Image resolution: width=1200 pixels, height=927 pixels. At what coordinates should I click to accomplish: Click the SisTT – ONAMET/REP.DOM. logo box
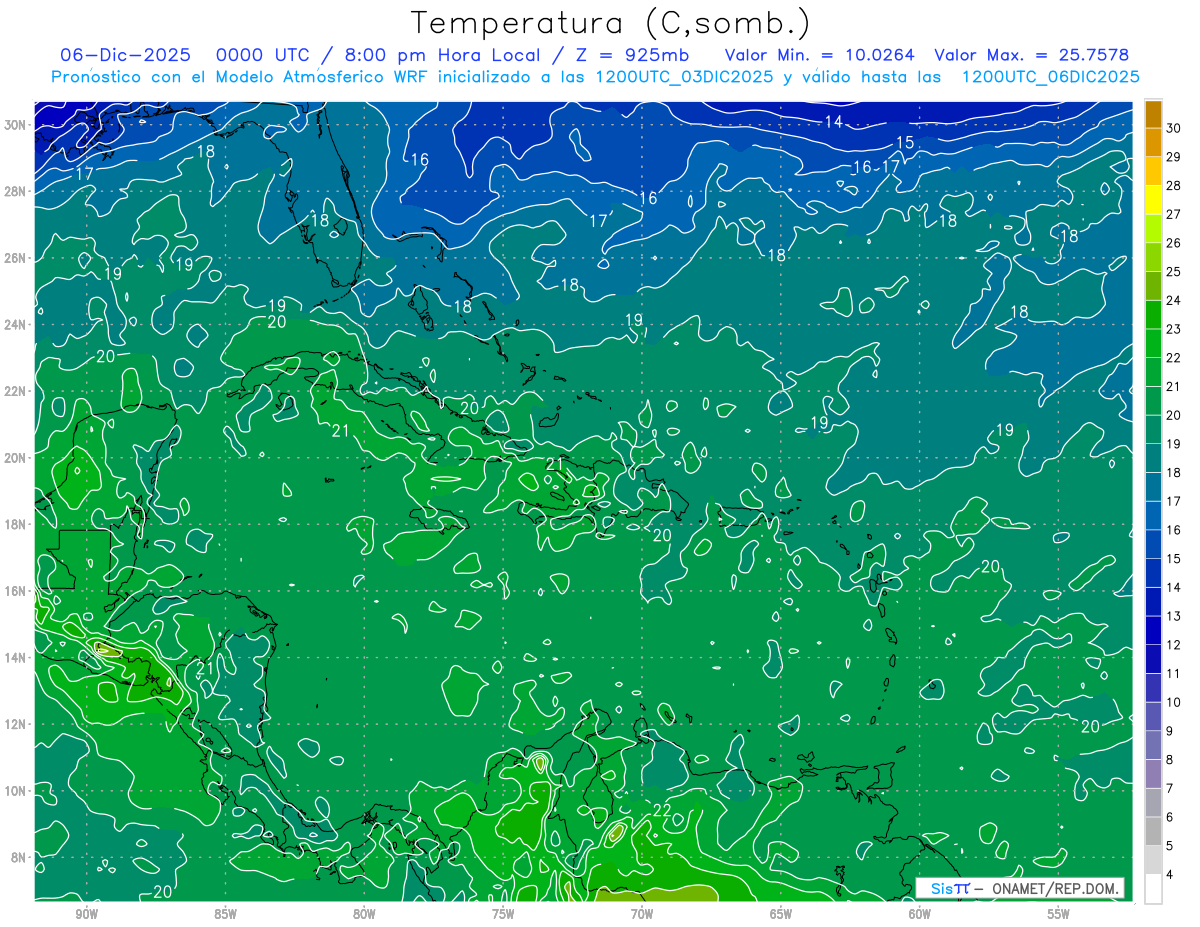(x=1020, y=888)
